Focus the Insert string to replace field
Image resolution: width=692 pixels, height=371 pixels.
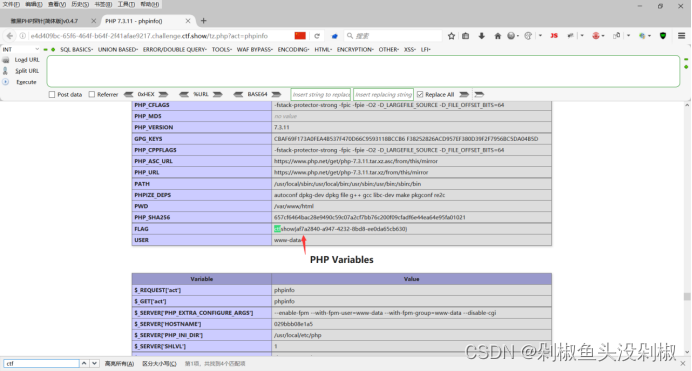coord(321,94)
